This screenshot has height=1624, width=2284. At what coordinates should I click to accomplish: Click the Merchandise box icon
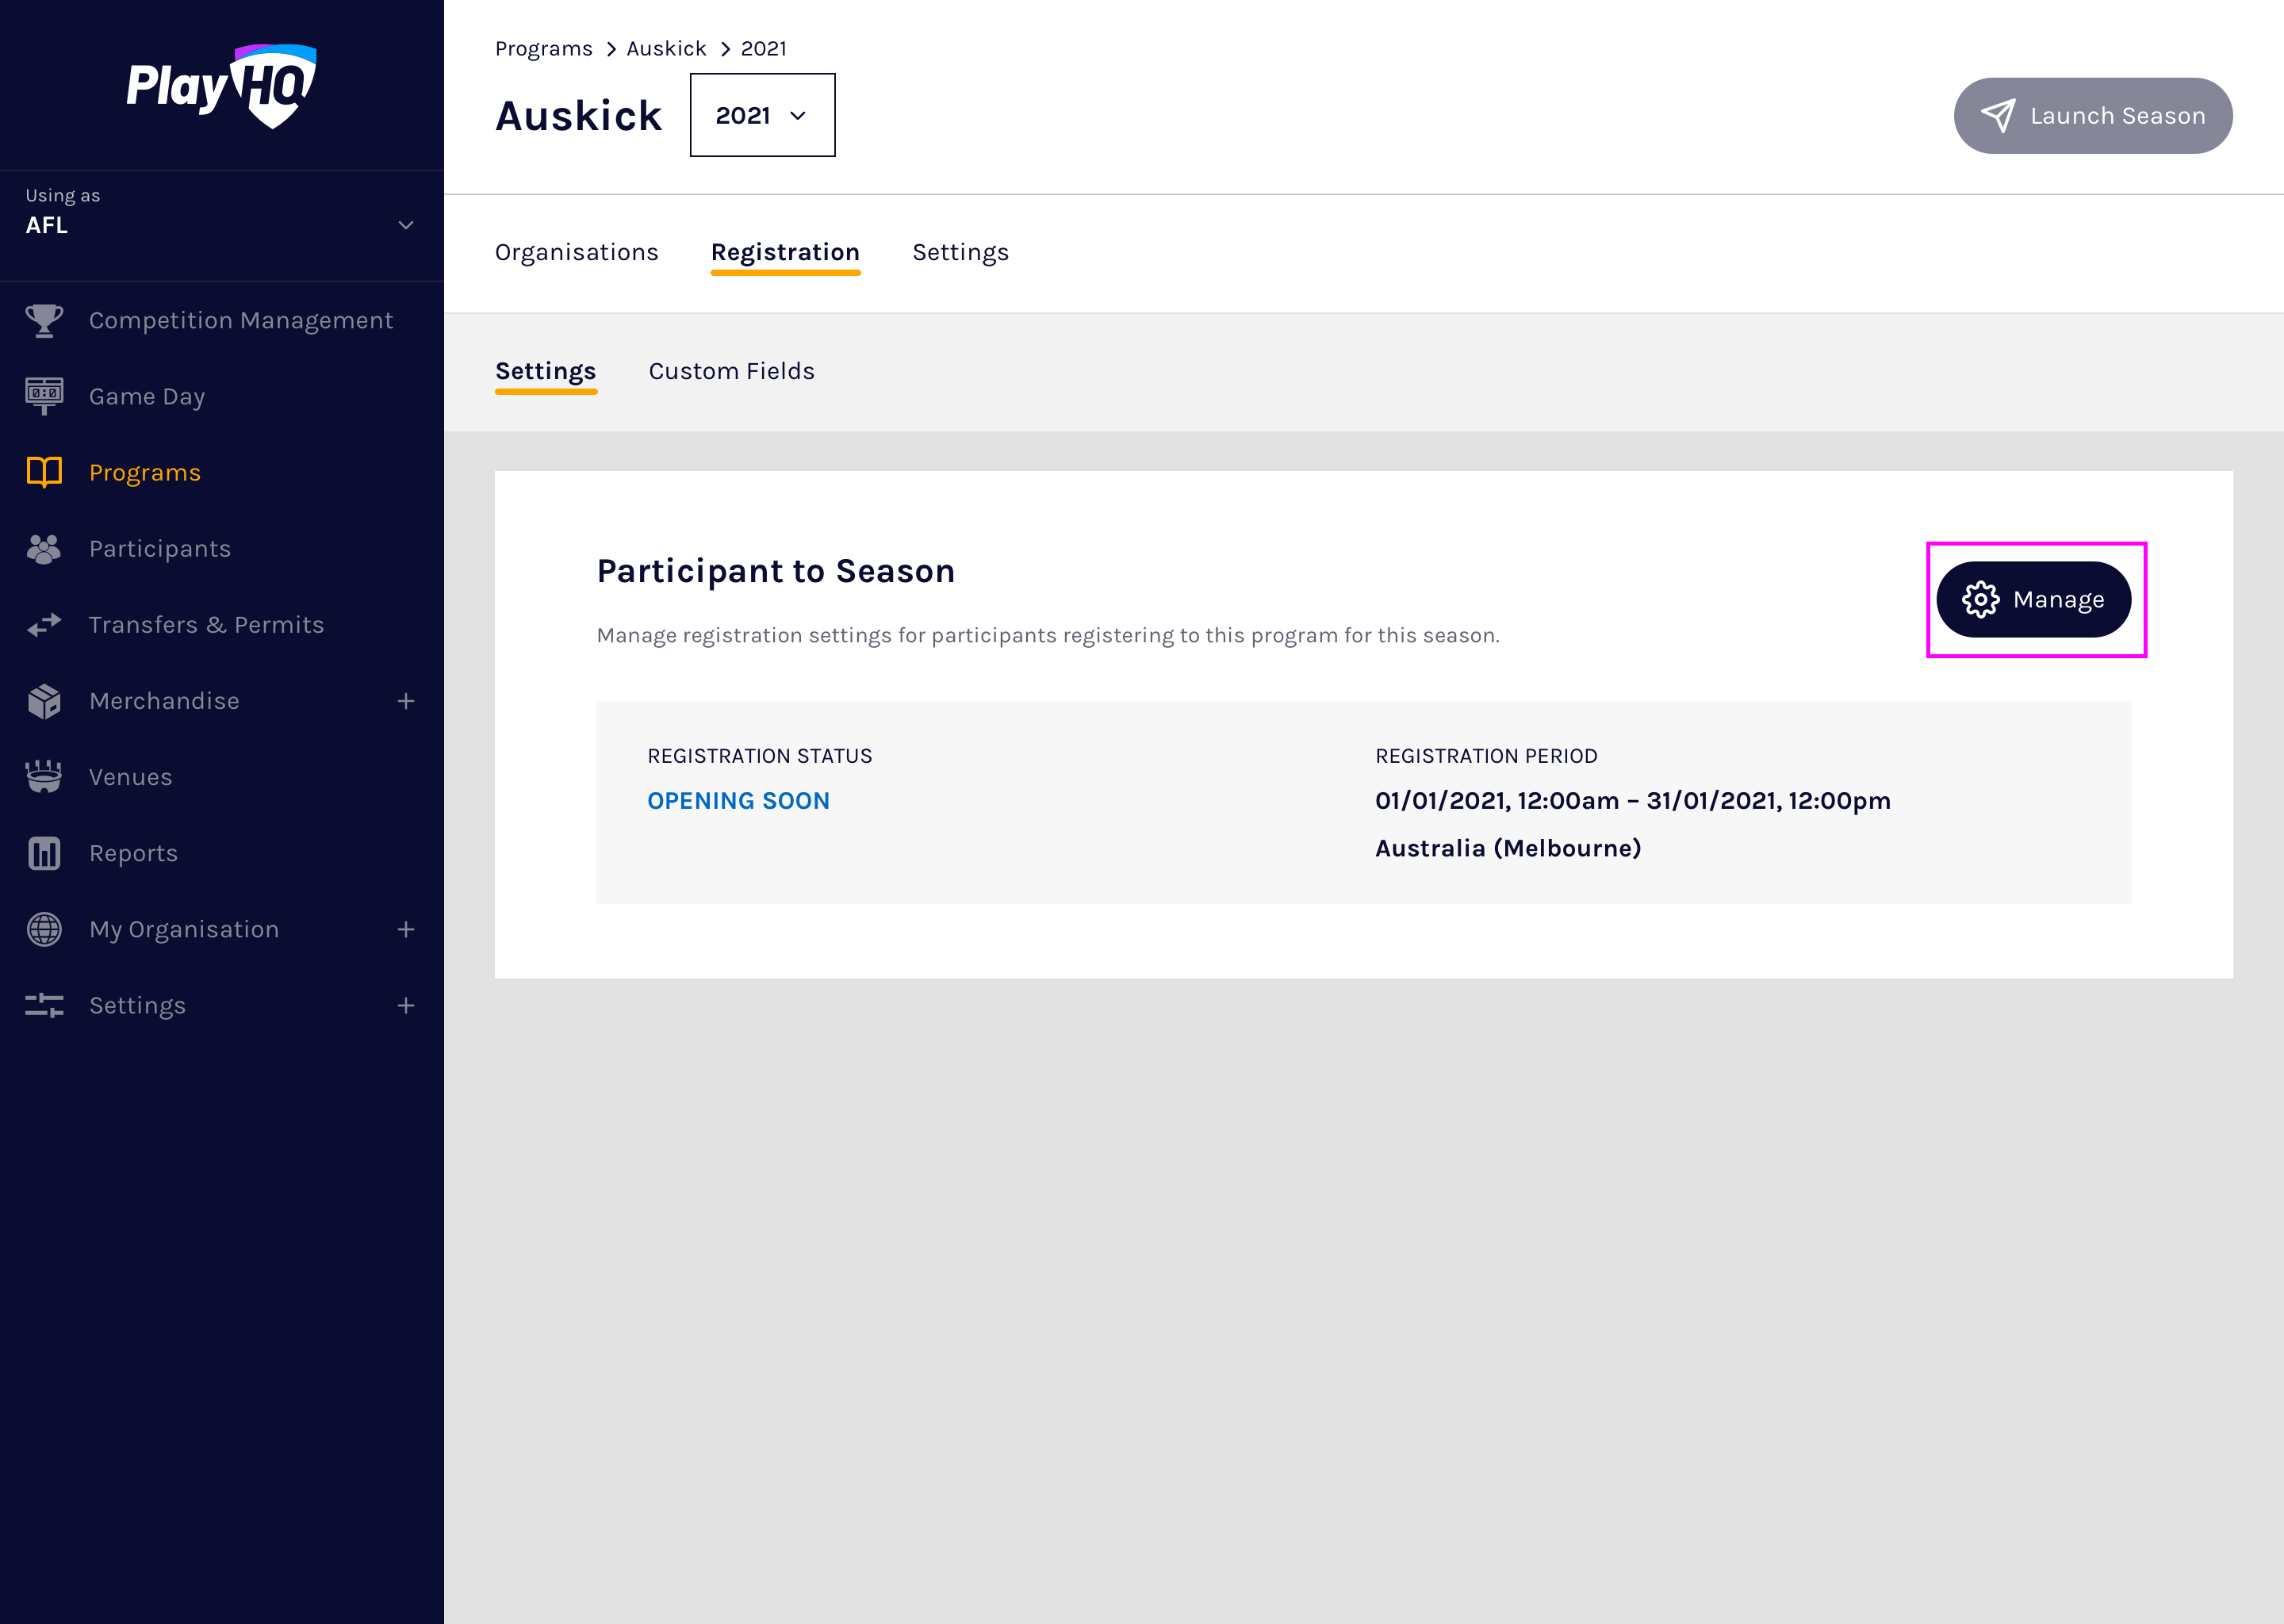[44, 701]
